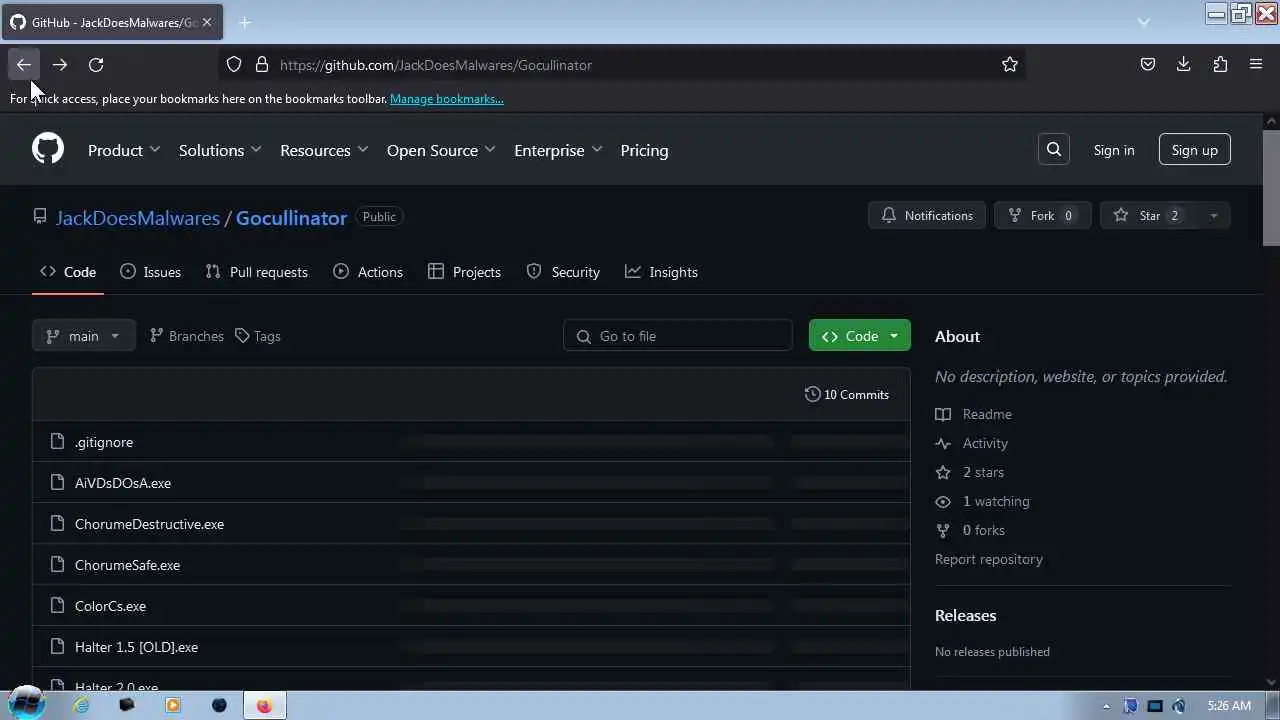Click the Go to file search field
This screenshot has height=720, width=1280.
(678, 336)
